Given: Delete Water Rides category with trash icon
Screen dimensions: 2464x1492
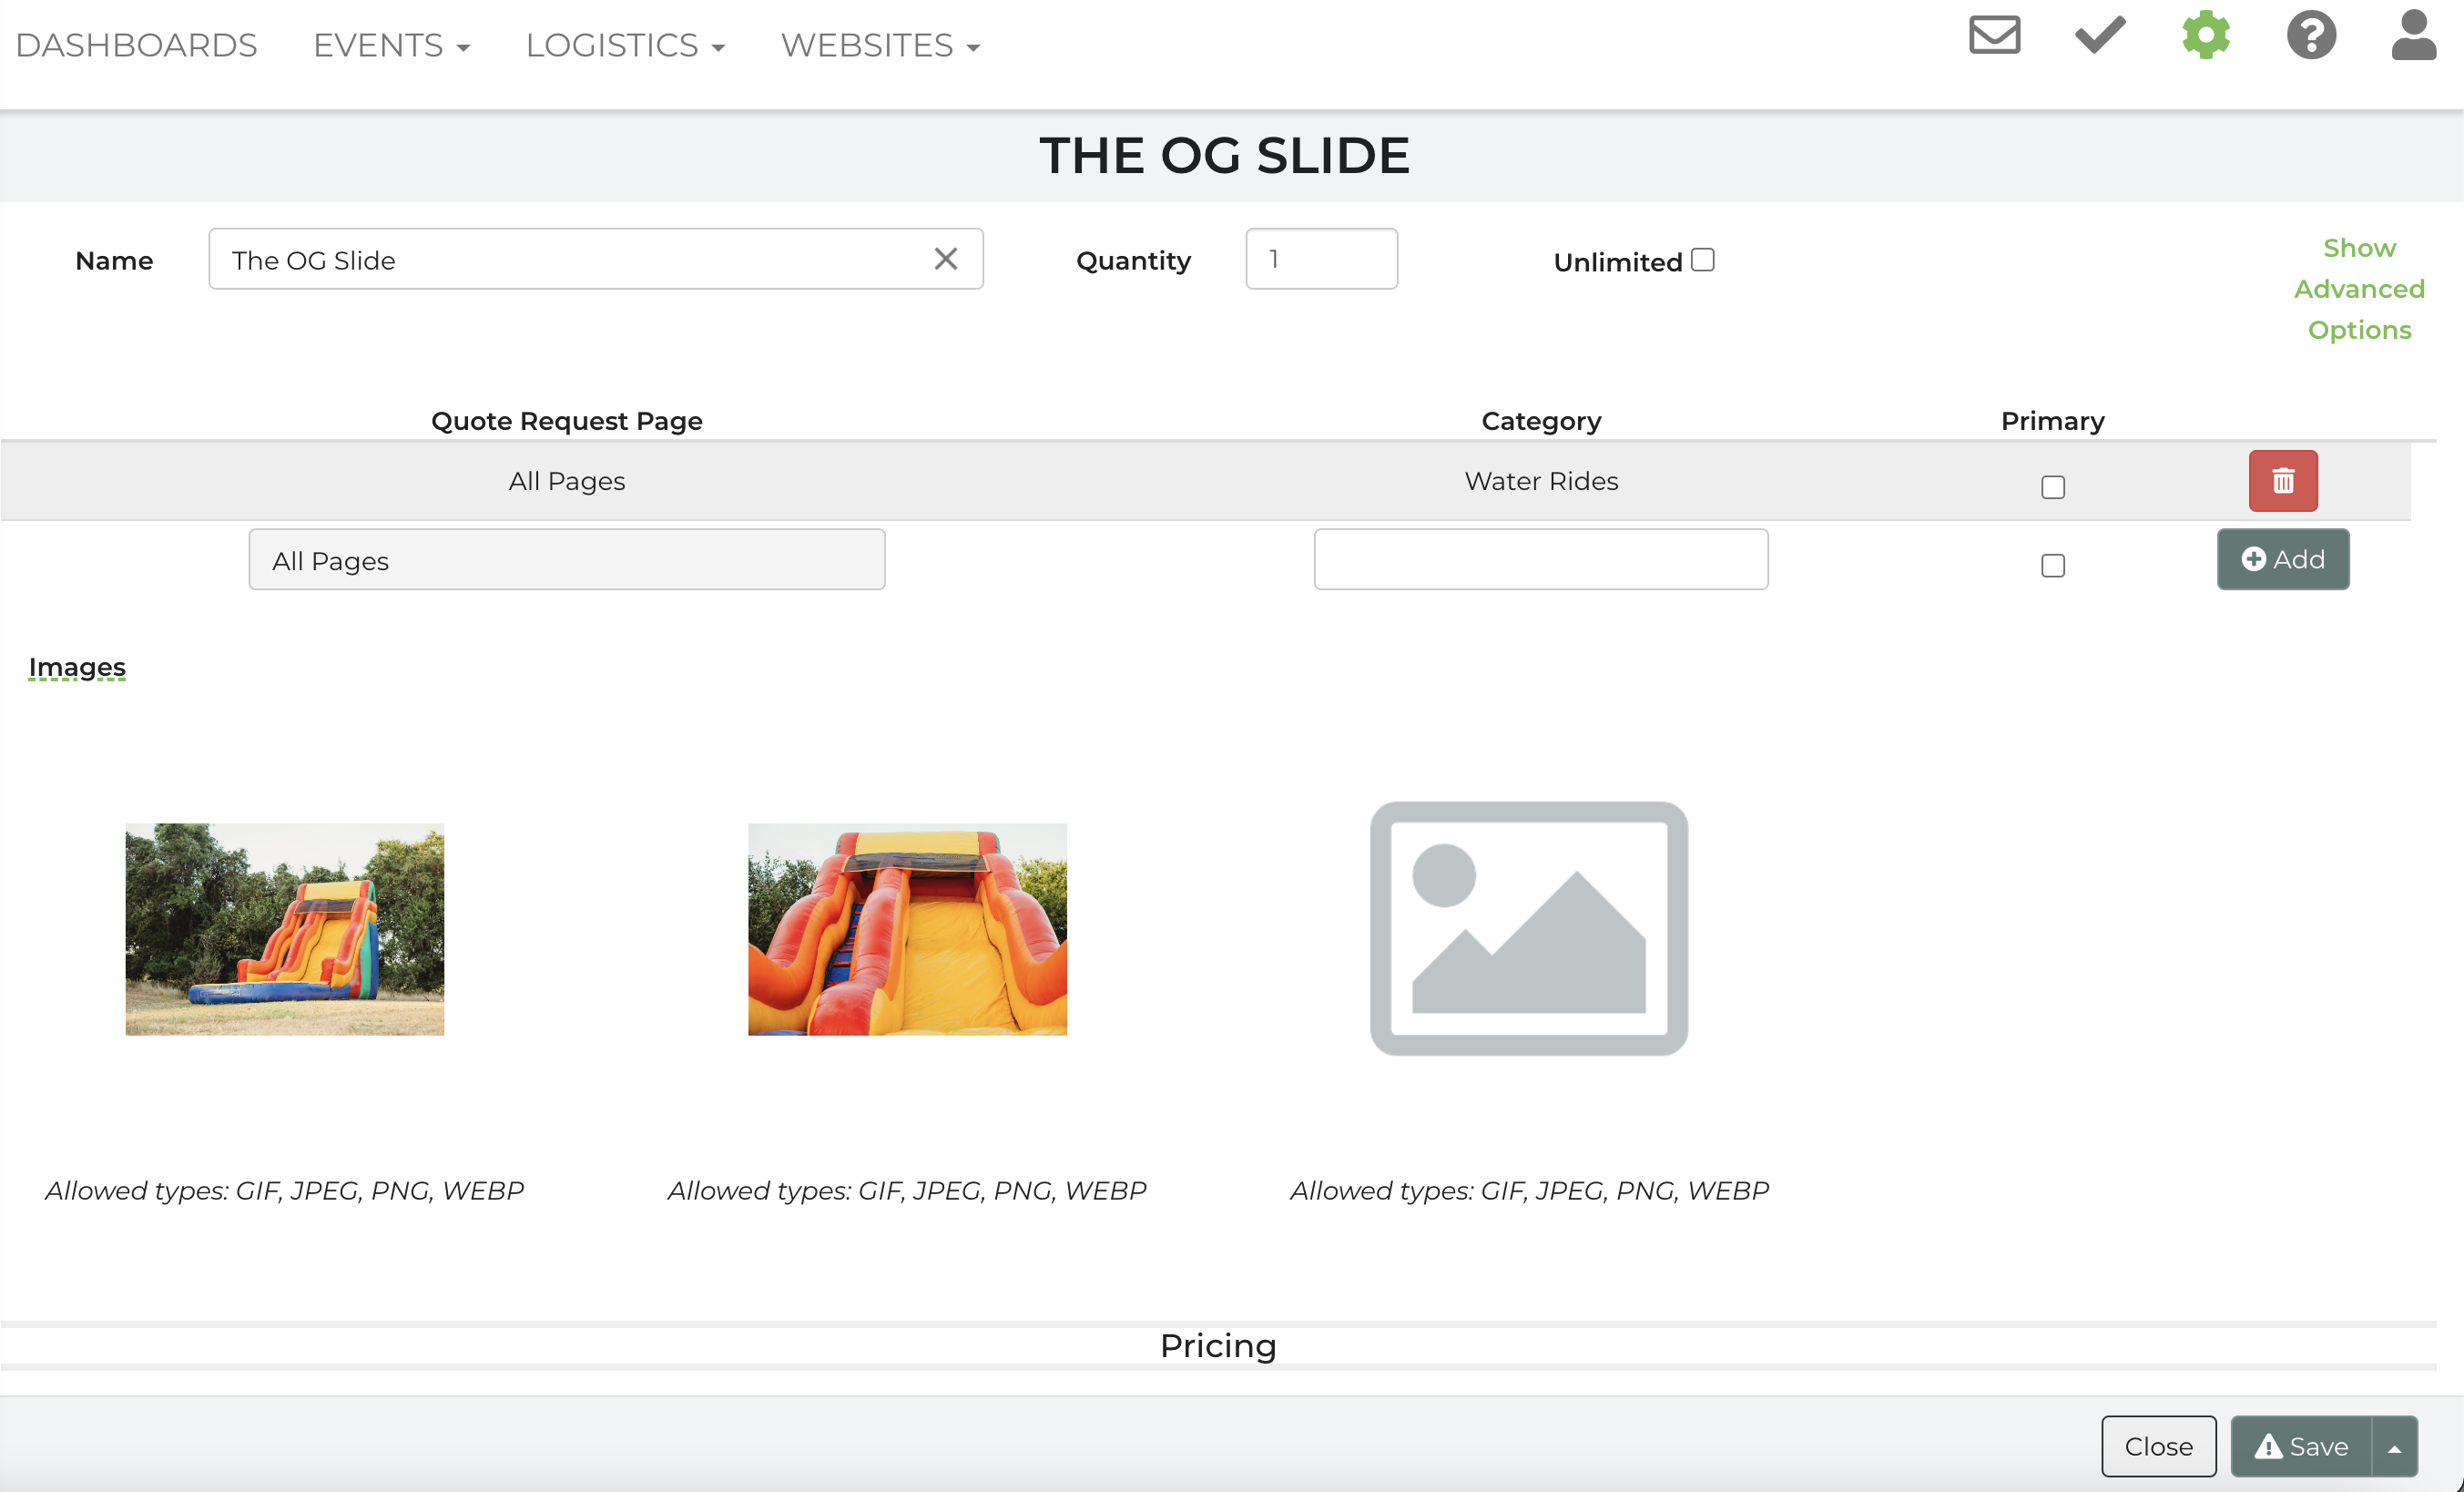Looking at the screenshot, I should 2282,481.
